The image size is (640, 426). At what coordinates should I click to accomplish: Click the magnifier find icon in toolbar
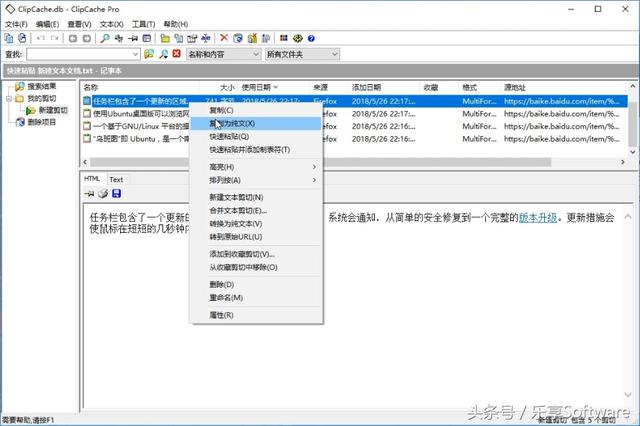tap(105, 38)
